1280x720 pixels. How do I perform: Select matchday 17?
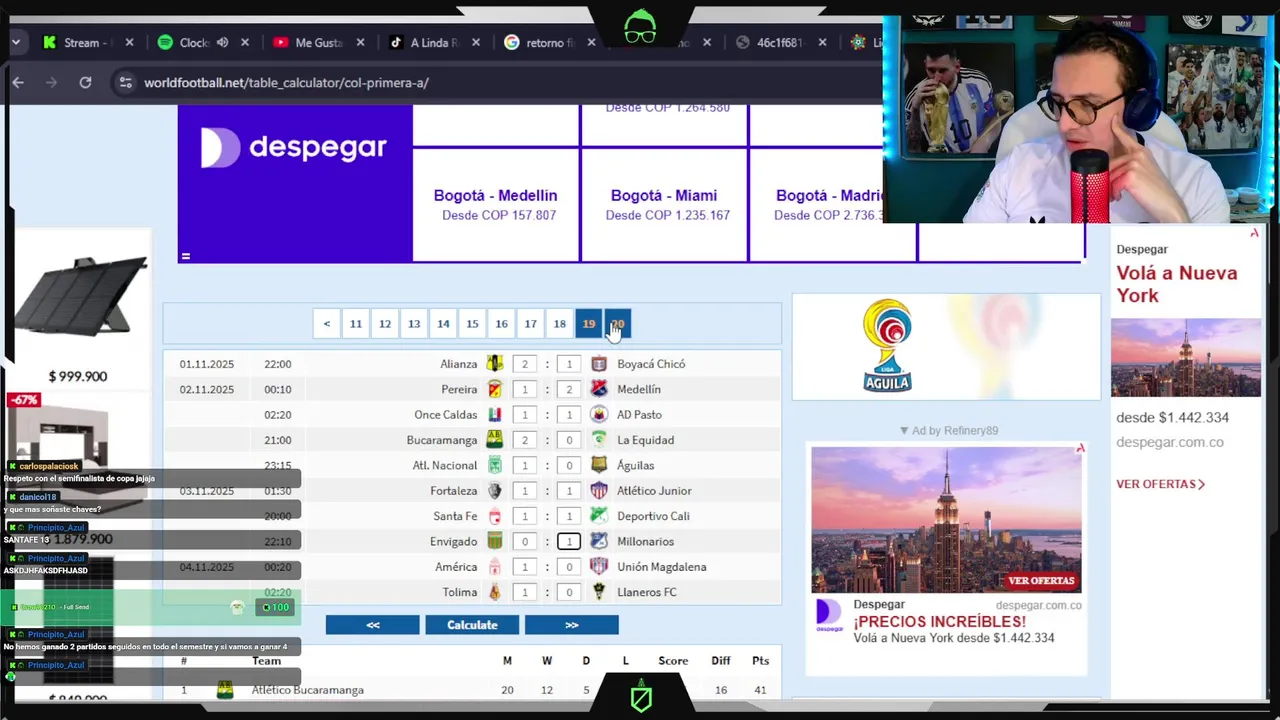[530, 324]
